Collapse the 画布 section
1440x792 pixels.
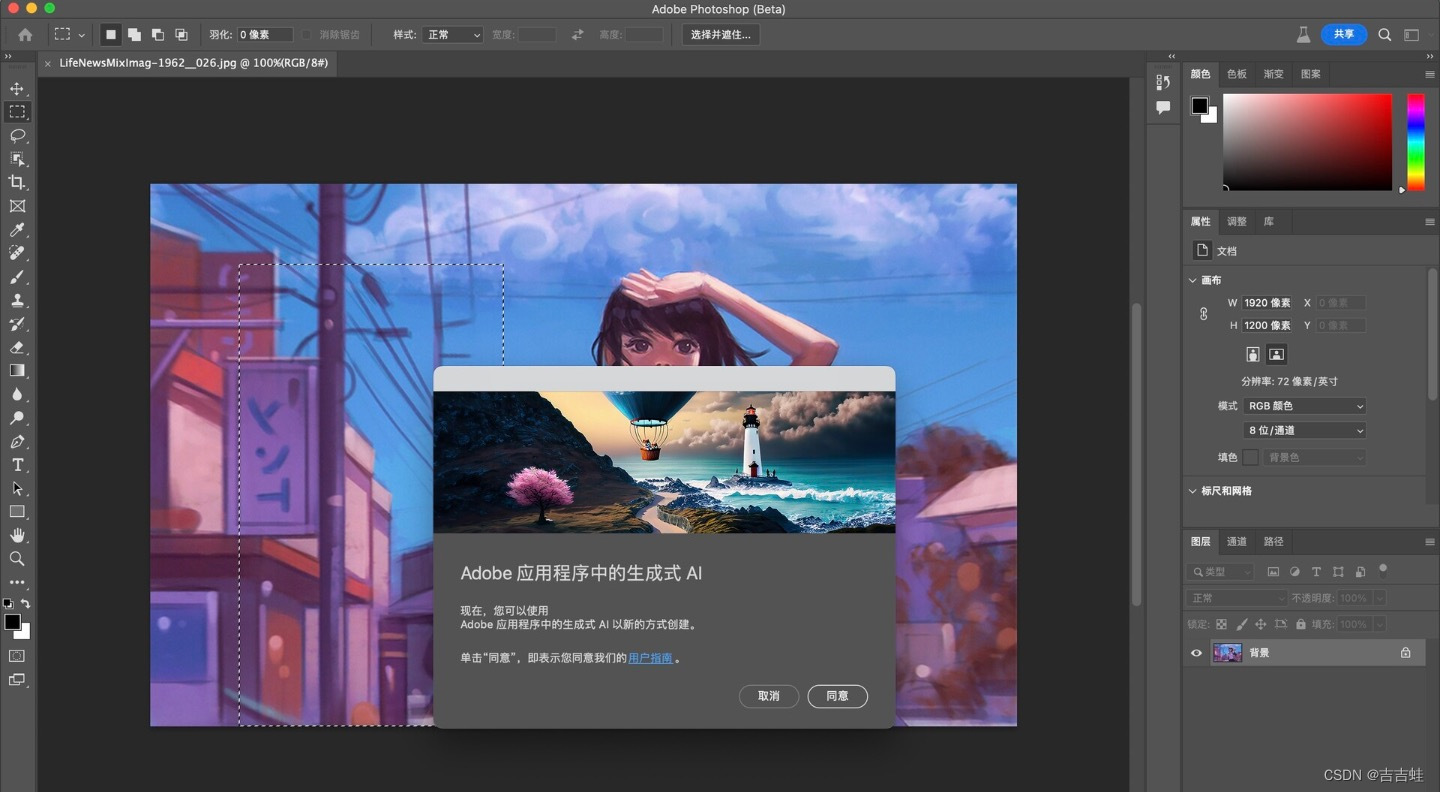click(1193, 280)
